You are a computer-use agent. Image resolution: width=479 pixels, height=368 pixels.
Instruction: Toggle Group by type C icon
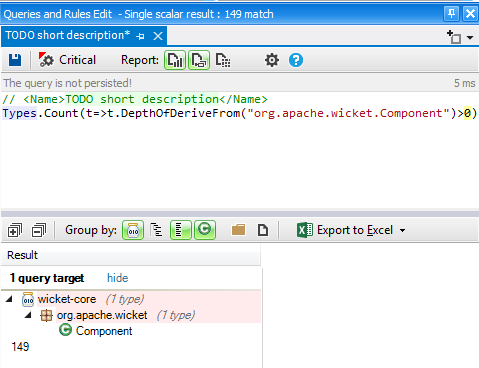tap(205, 230)
